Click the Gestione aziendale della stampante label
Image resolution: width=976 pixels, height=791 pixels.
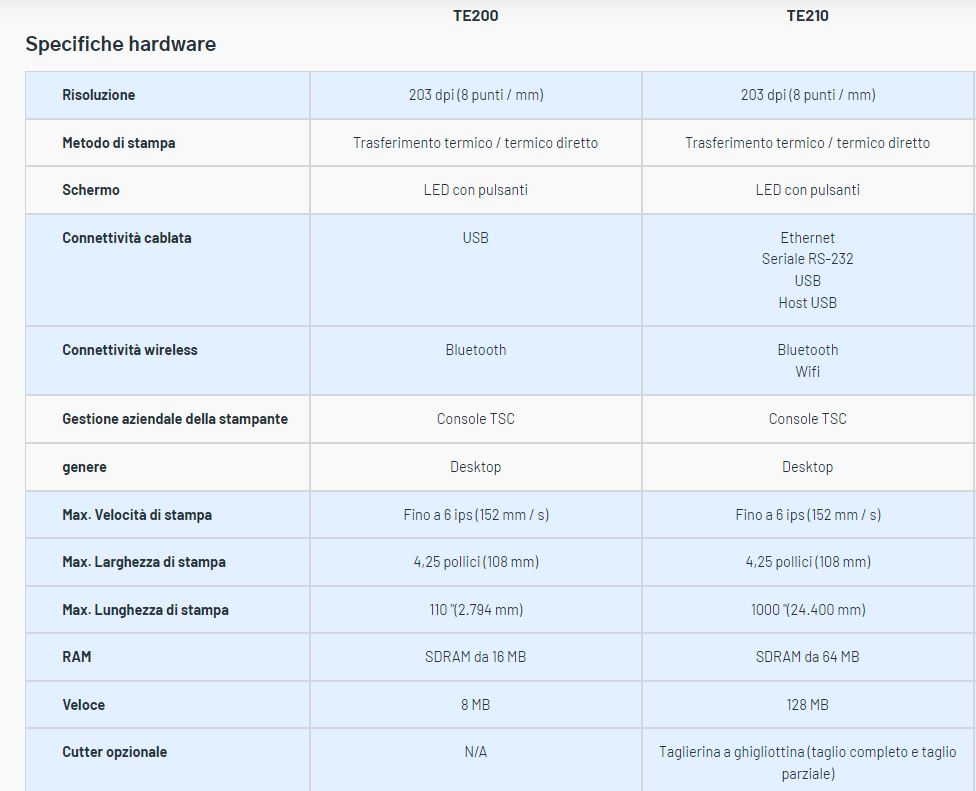tap(175, 419)
